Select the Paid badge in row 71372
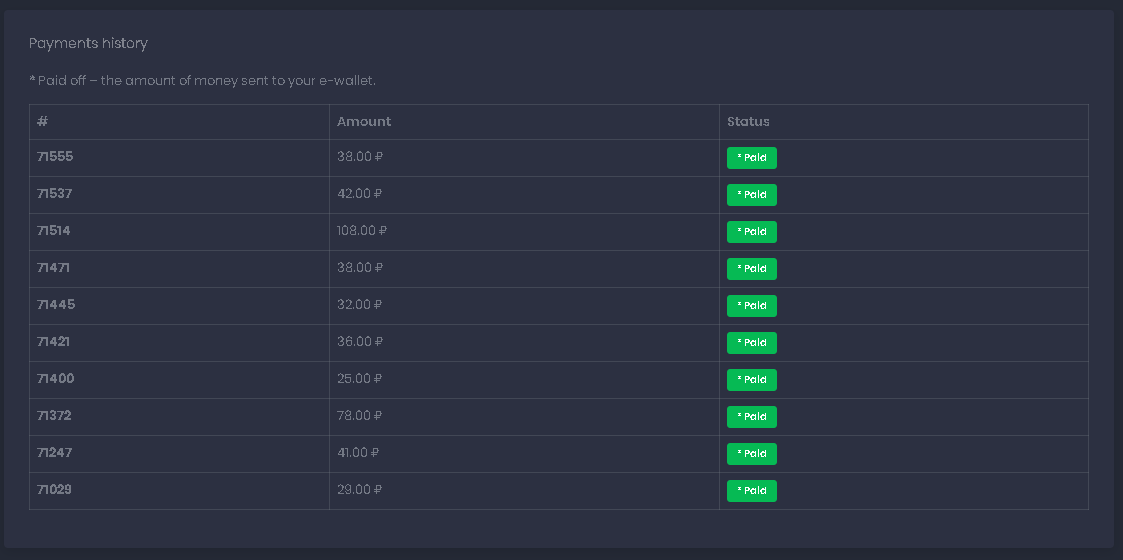 click(751, 417)
